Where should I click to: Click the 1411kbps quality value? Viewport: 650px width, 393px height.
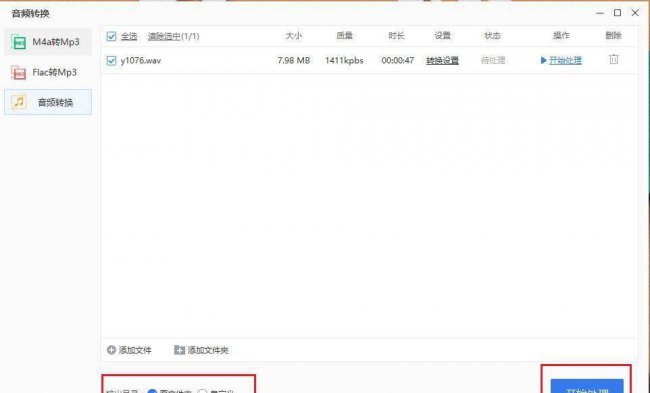tap(344, 61)
